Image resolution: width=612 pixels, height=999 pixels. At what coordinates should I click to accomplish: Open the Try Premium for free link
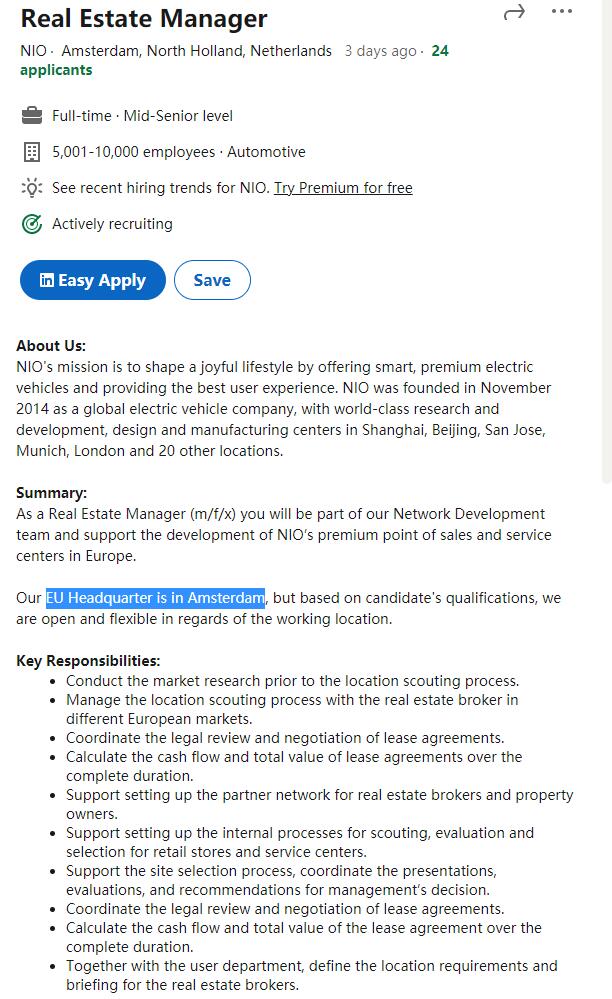coord(343,188)
